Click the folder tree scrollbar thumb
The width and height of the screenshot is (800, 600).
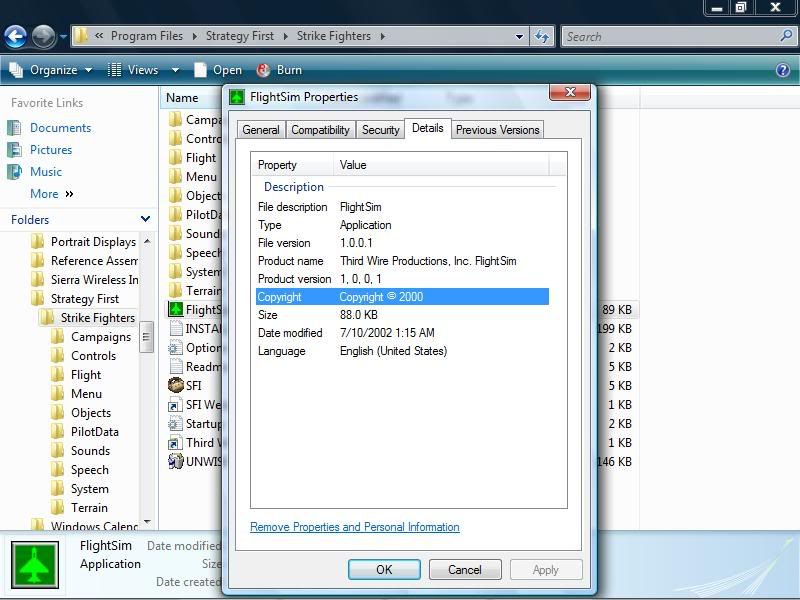[146, 337]
